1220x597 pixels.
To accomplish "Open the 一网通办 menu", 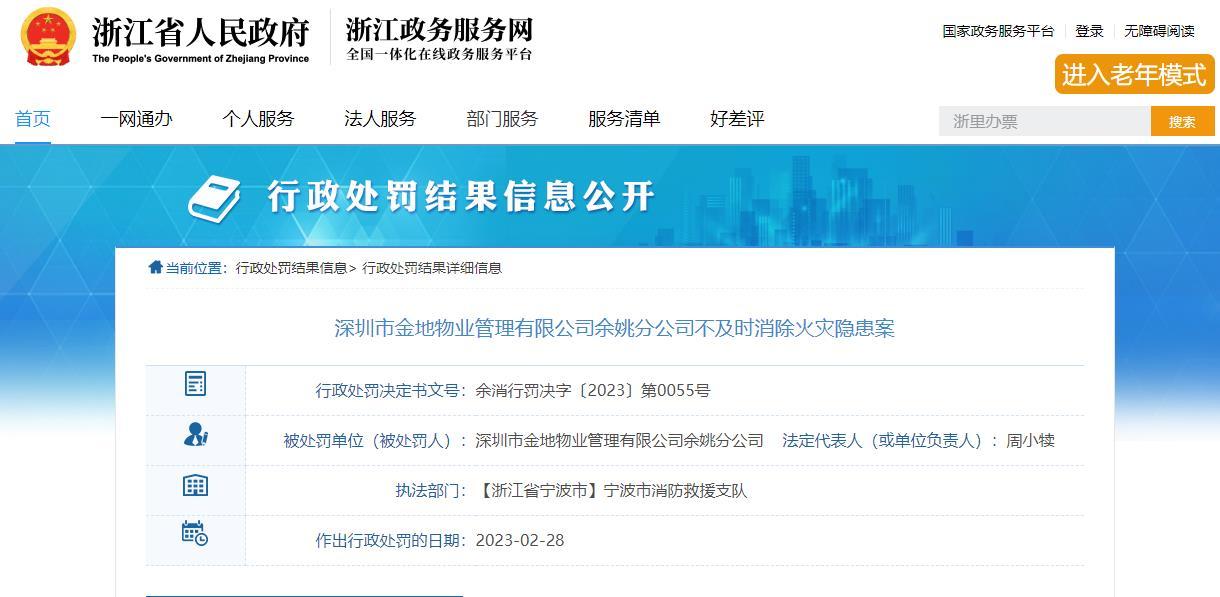I will (x=136, y=119).
